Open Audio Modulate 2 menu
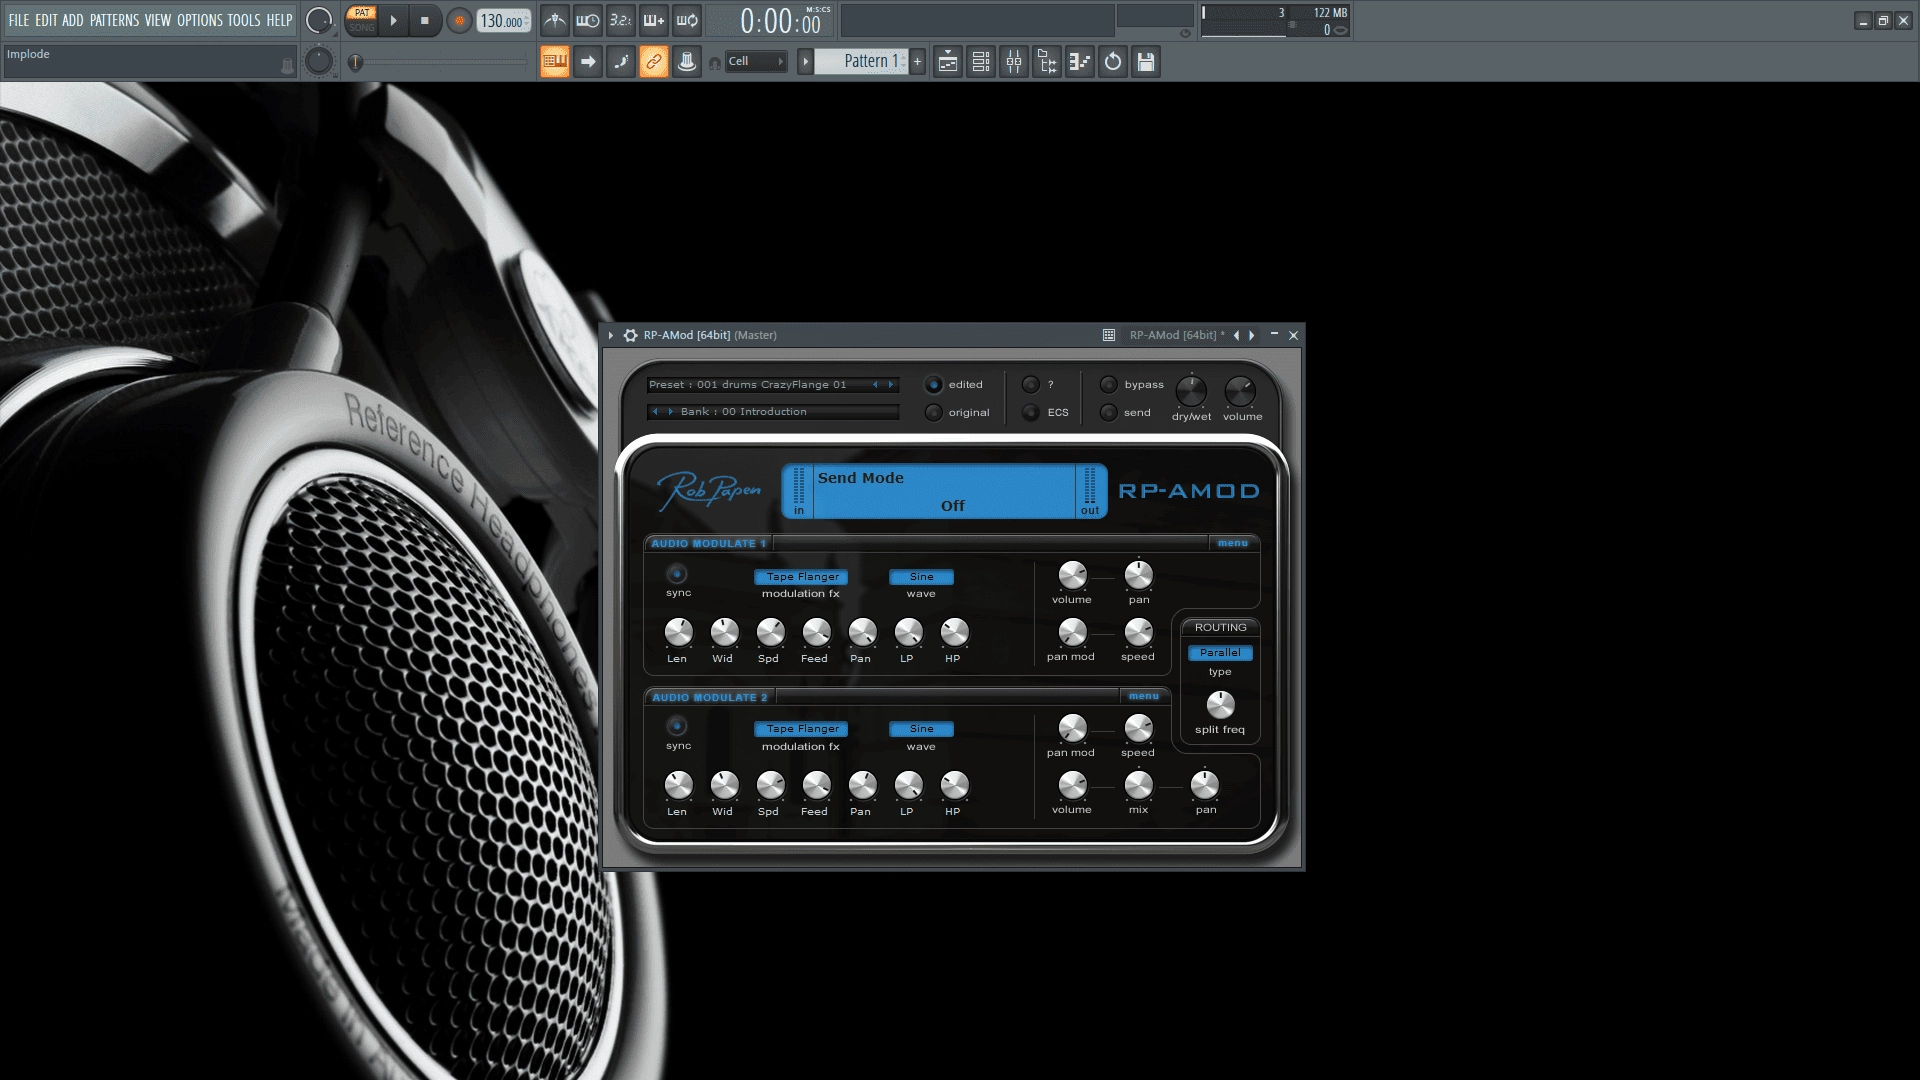 1144,696
